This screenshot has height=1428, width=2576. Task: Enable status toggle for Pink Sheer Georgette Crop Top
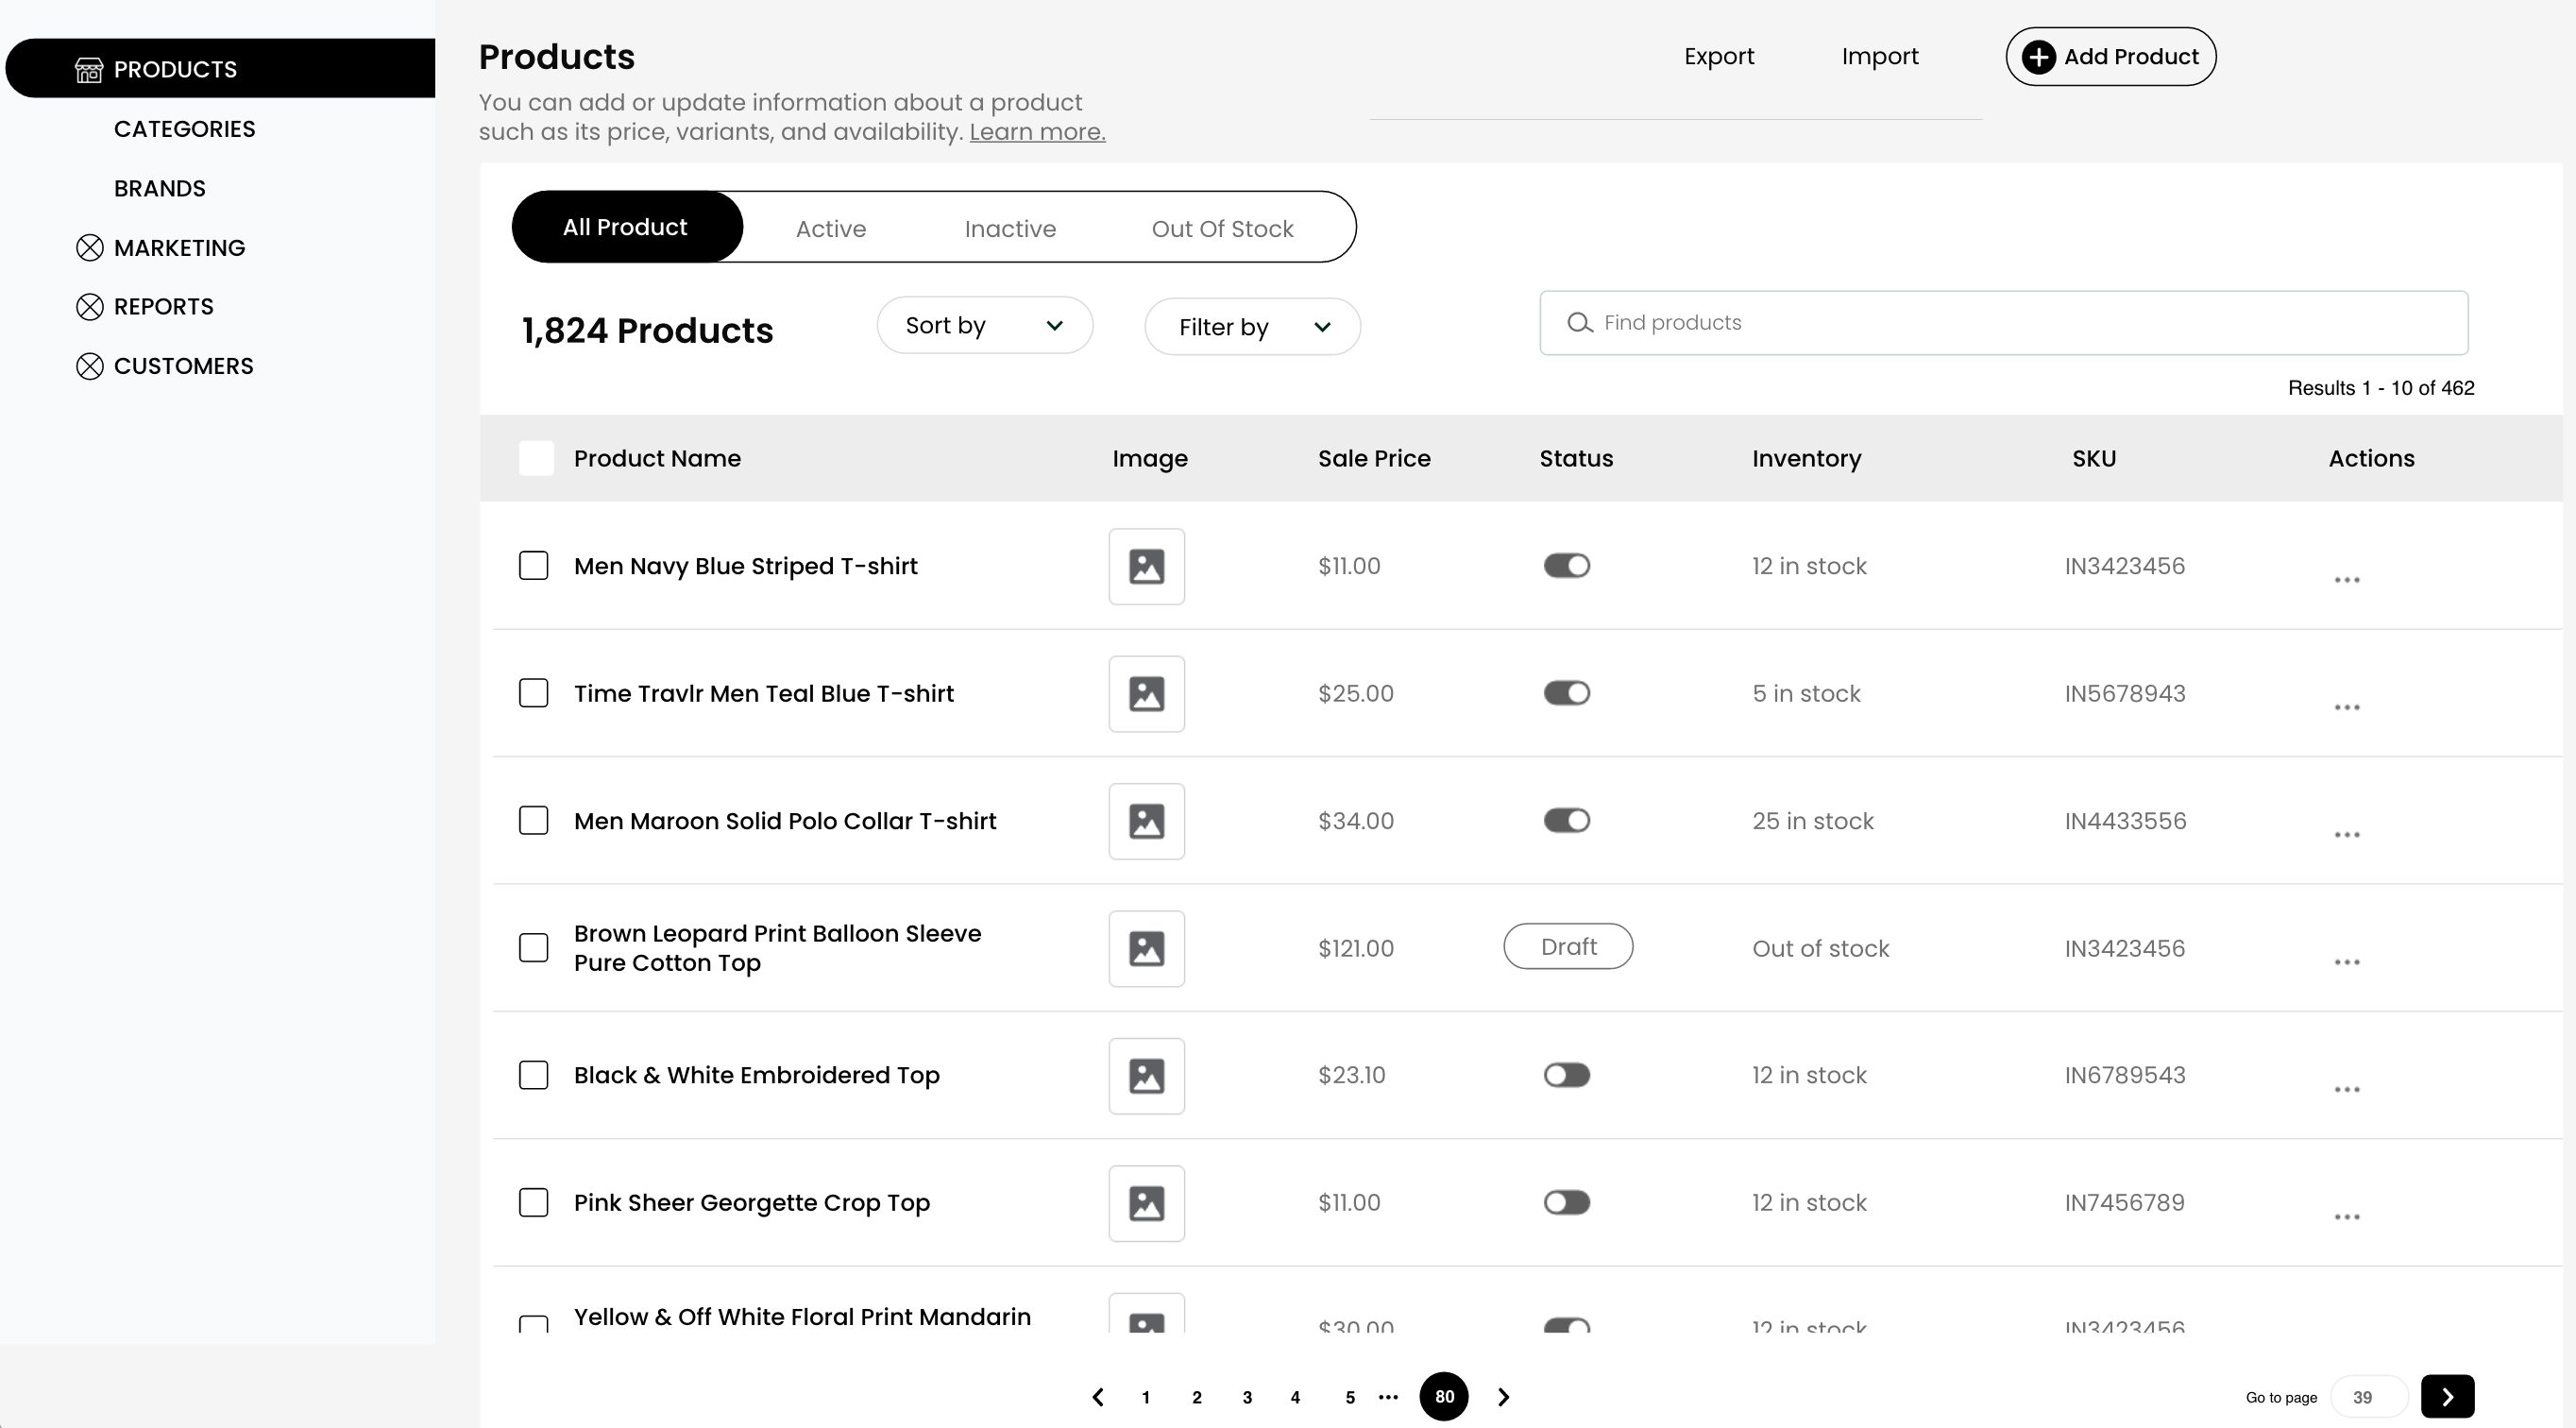click(x=1566, y=1202)
